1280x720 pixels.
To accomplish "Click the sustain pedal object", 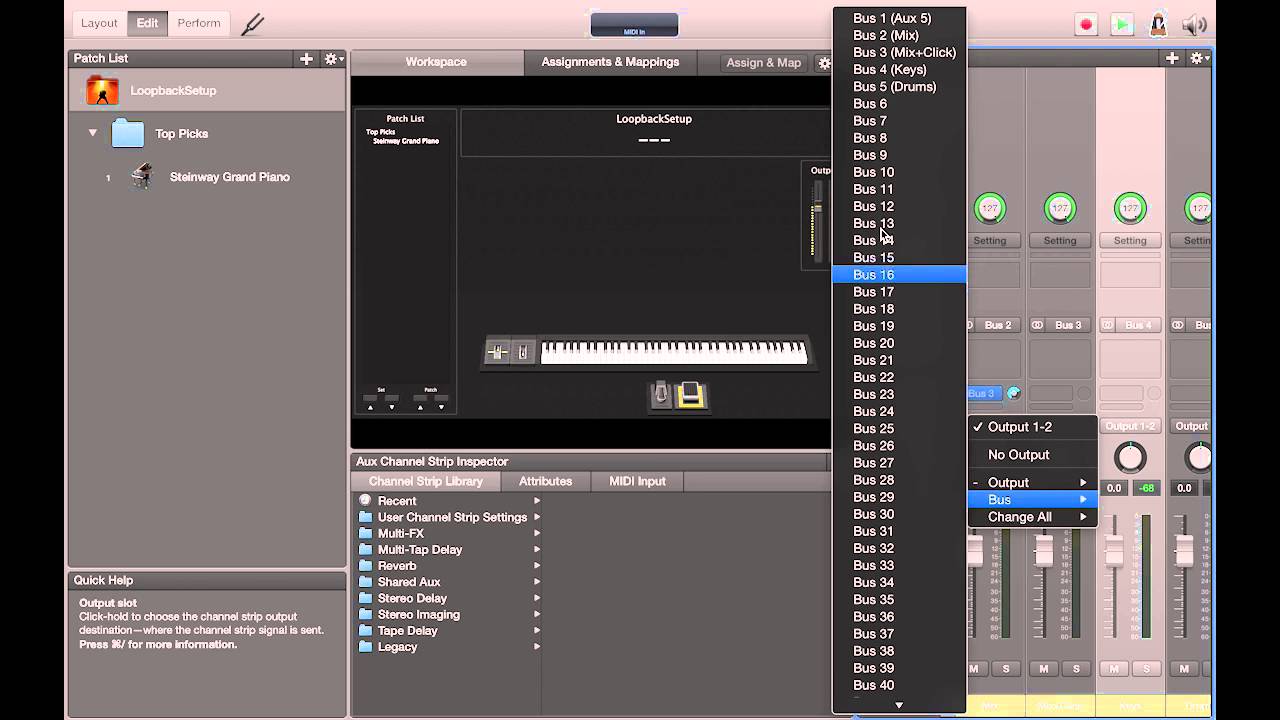I will [660, 396].
